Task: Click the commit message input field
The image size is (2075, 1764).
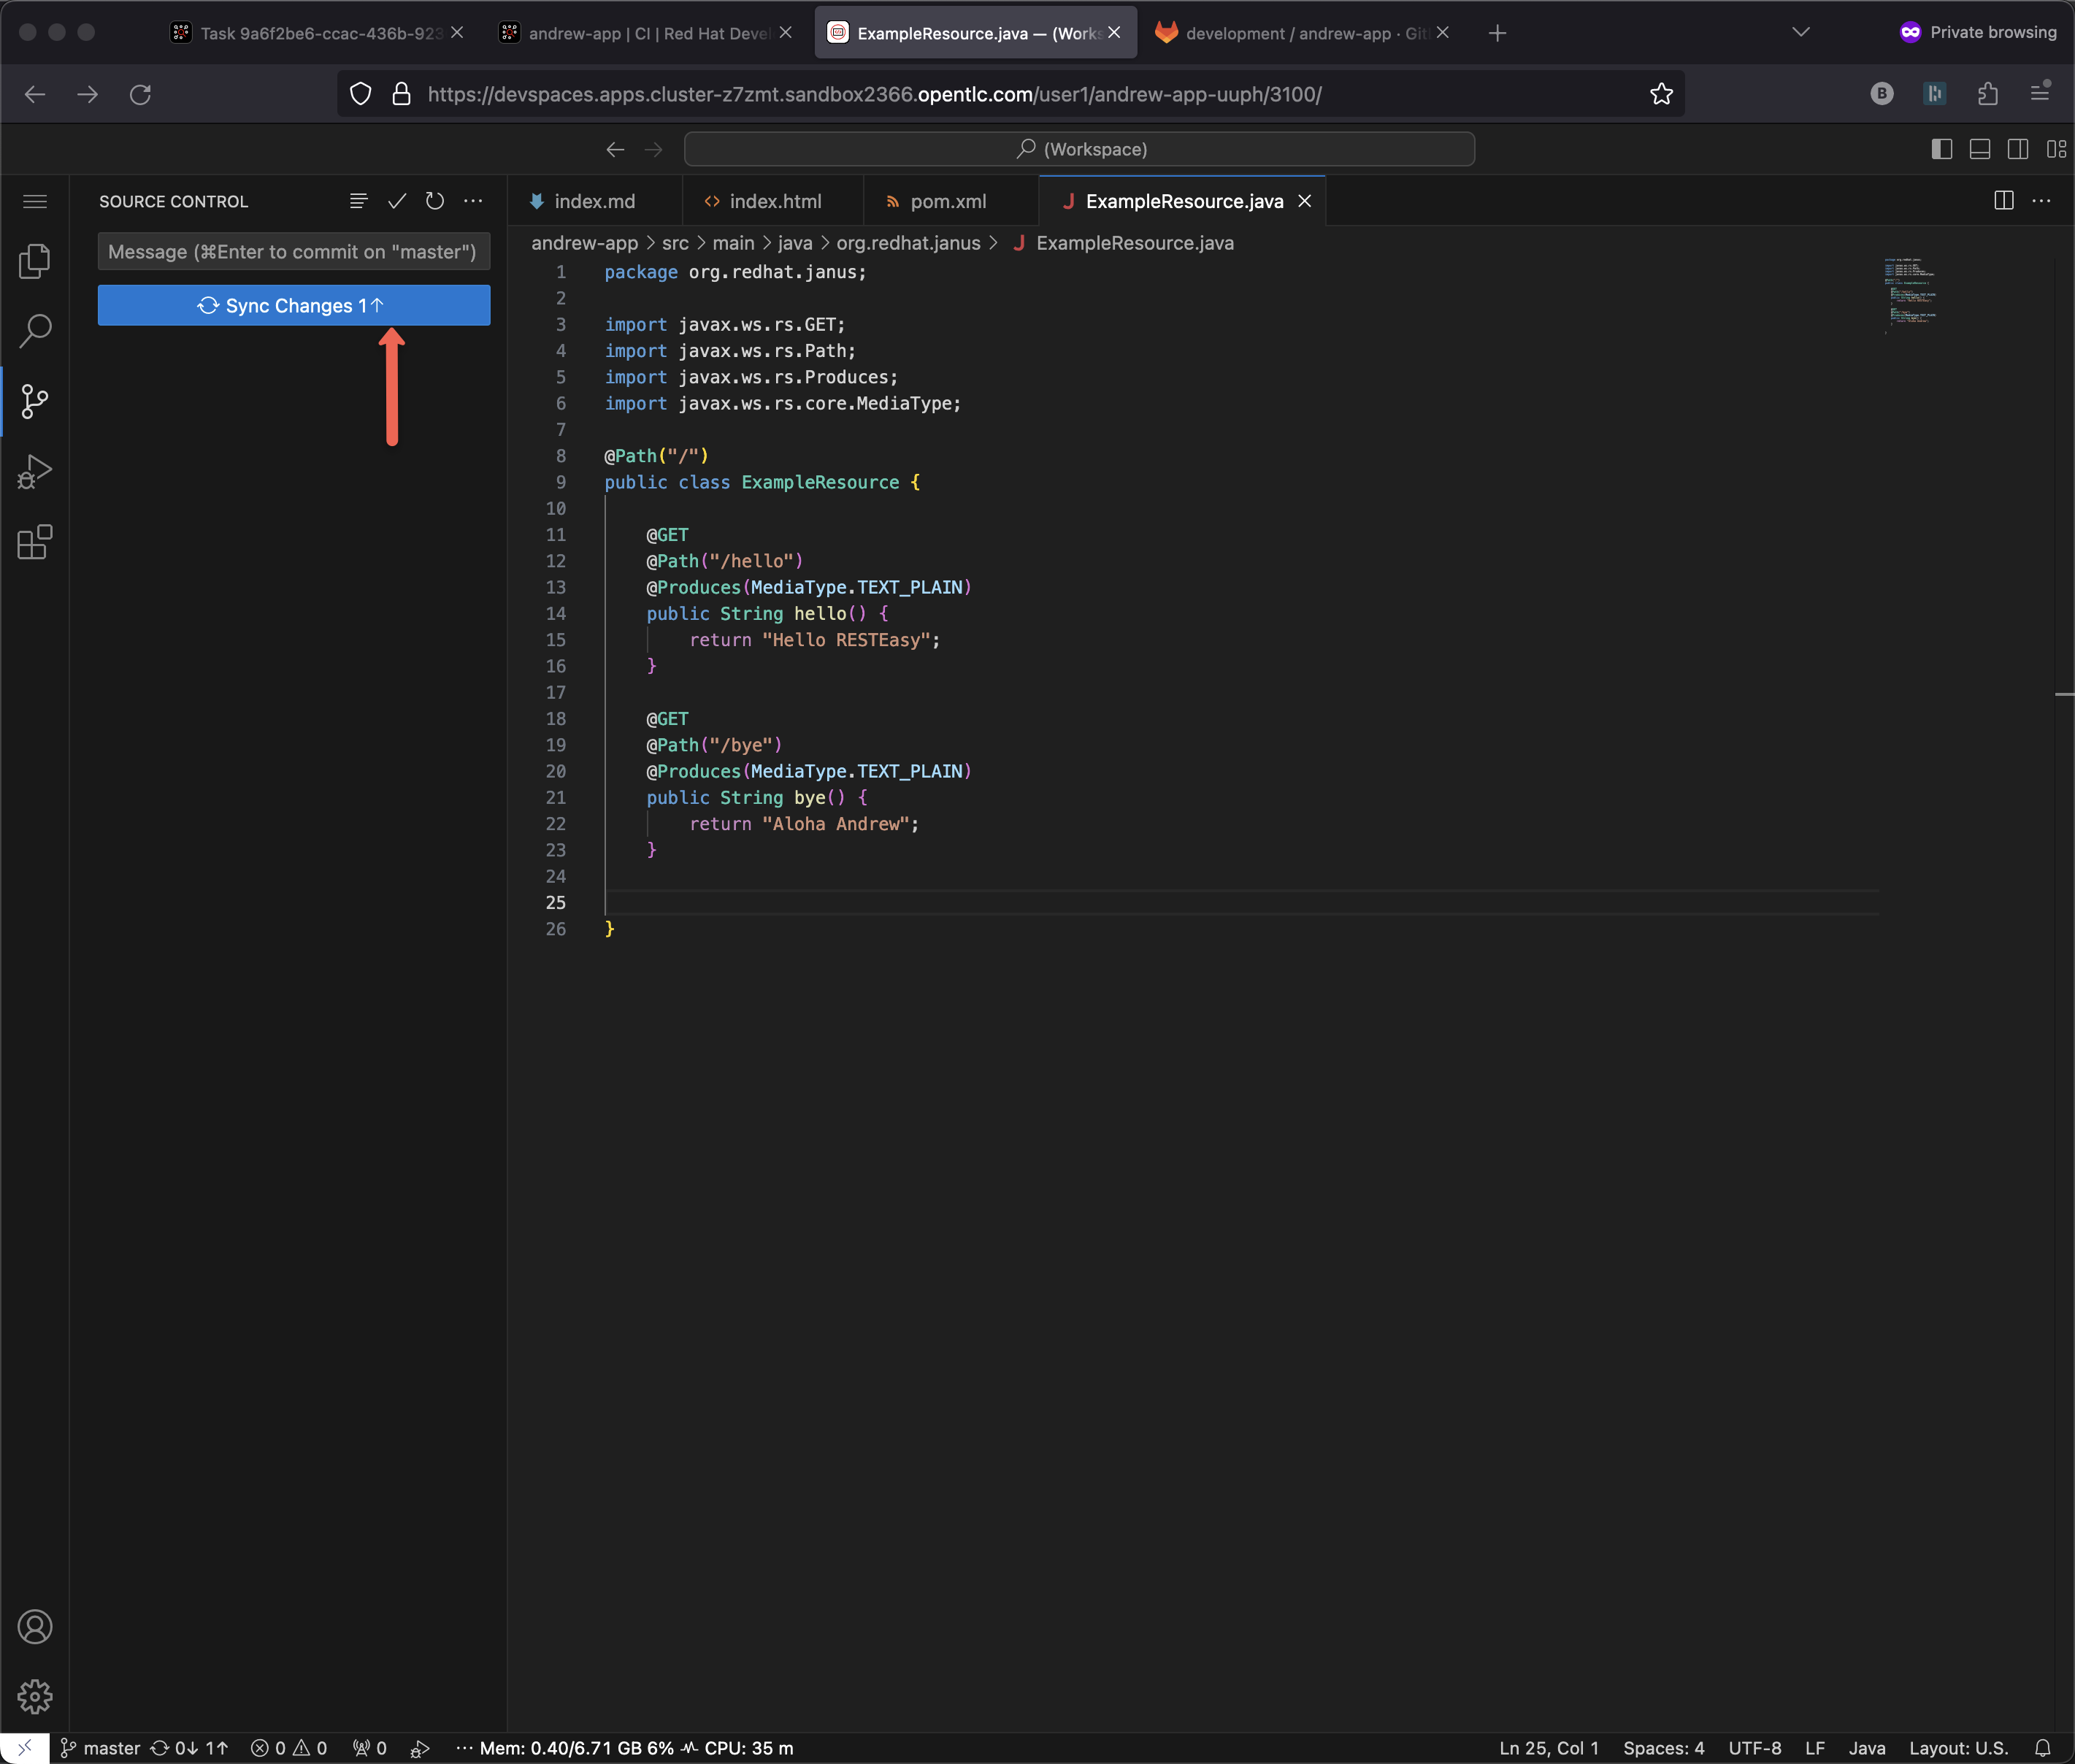Action: pyautogui.click(x=293, y=252)
